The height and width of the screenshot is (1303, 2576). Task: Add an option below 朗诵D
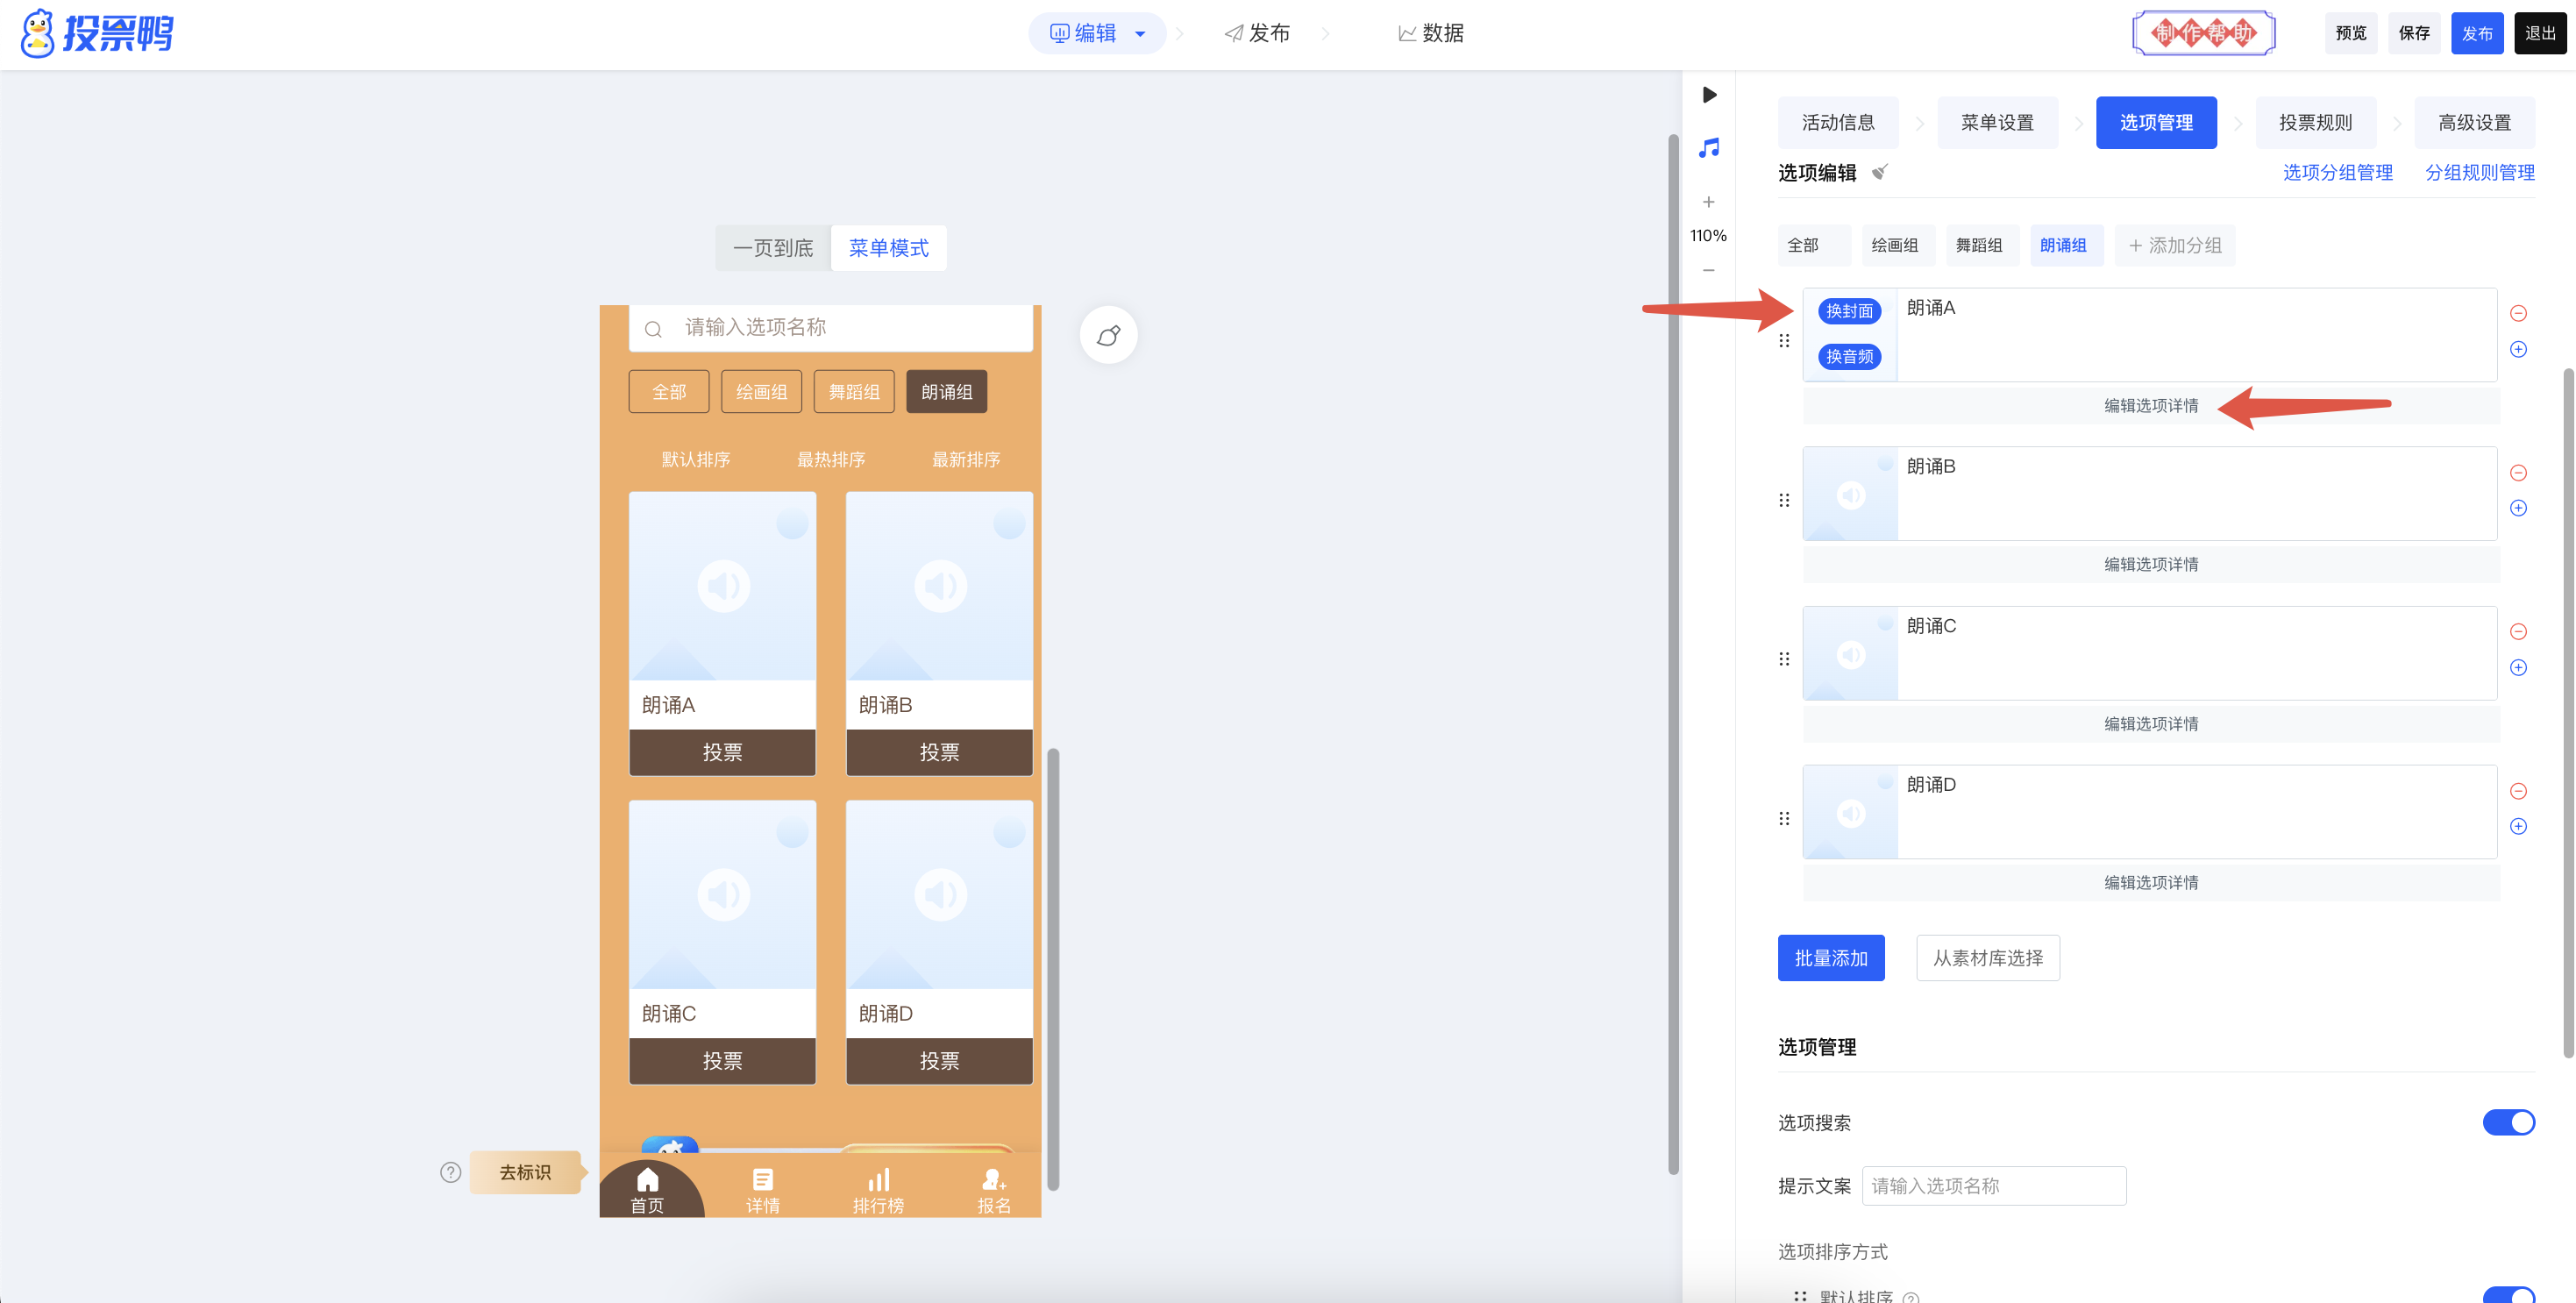coord(2518,826)
